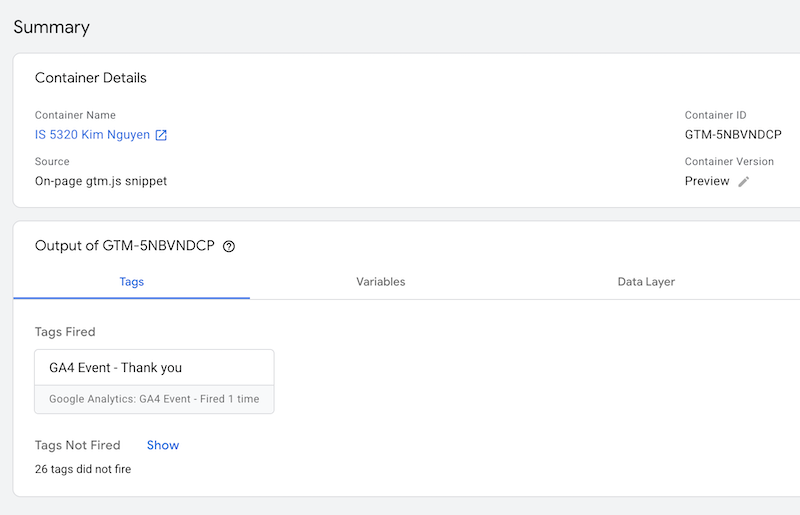Viewport: 800px width, 515px height.
Task: Click the Container Version field label
Action: (x=729, y=161)
